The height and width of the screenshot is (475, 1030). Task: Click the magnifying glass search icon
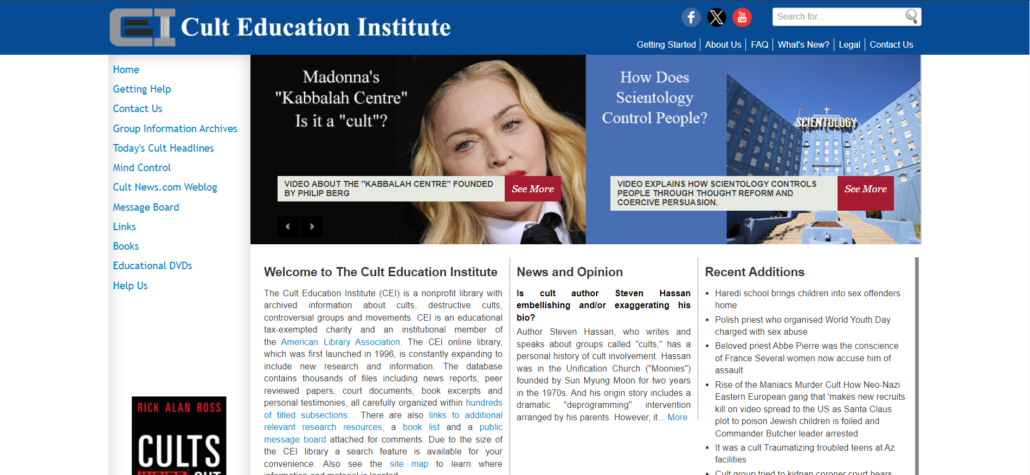pos(912,16)
